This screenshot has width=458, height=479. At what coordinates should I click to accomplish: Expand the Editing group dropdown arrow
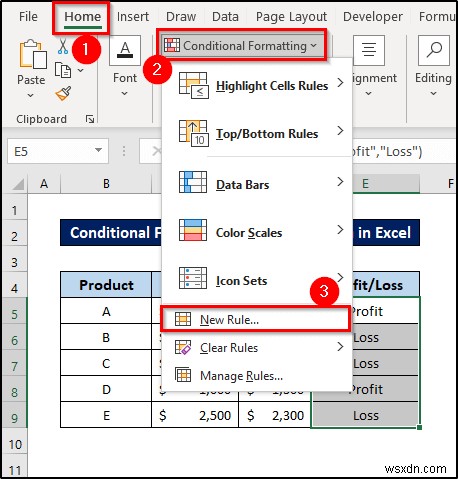(x=433, y=94)
